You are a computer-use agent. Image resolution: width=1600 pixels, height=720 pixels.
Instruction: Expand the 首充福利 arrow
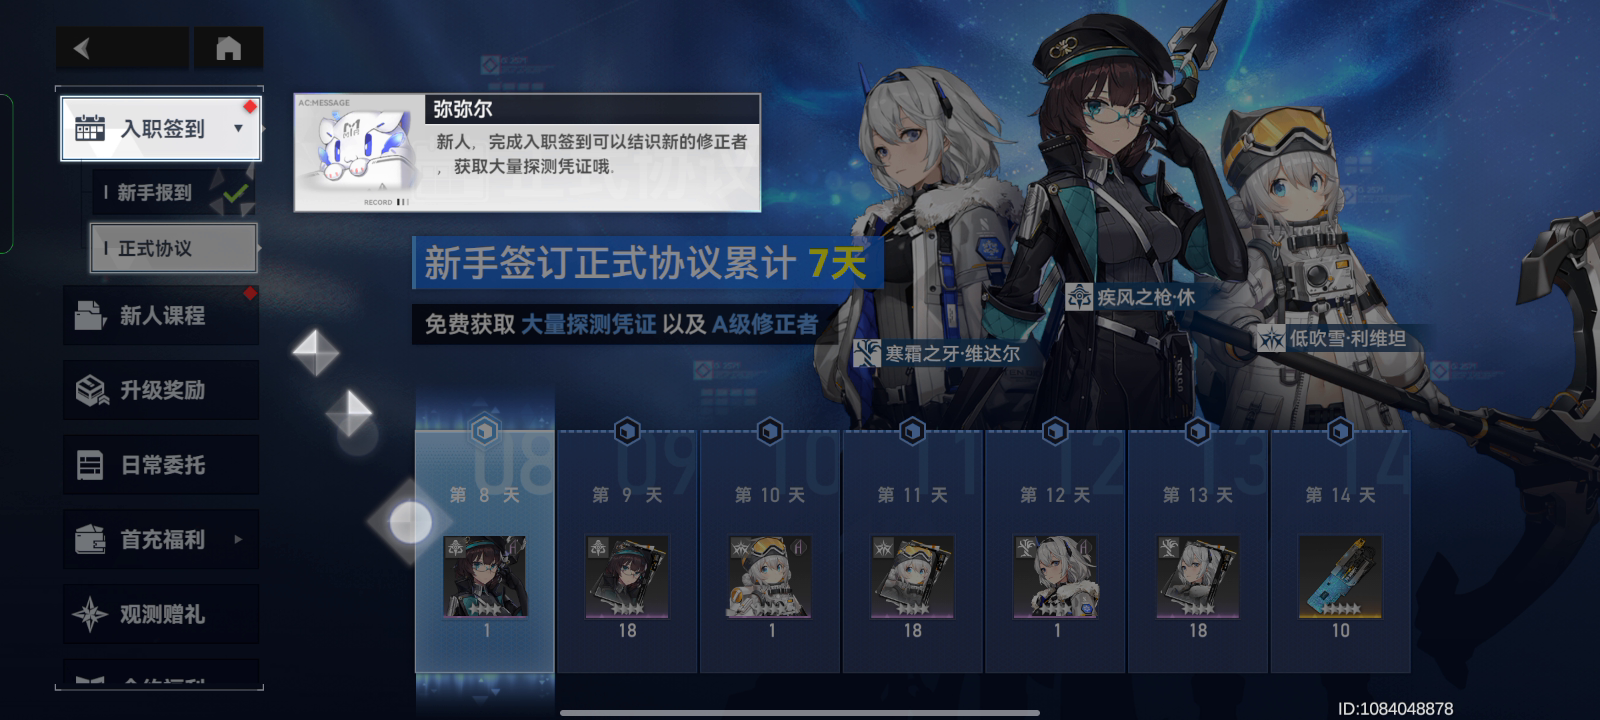tap(238, 539)
